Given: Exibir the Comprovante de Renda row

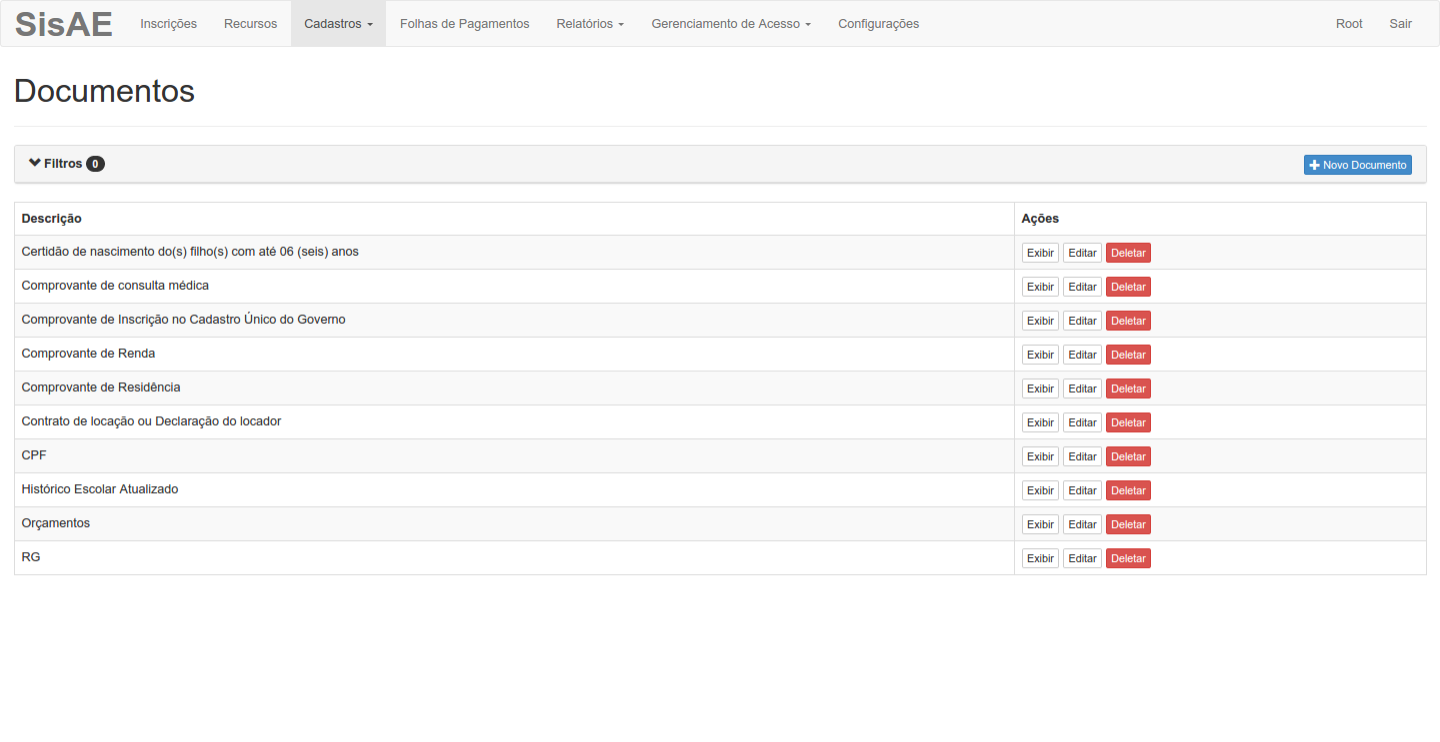Looking at the screenshot, I should click(1040, 355).
